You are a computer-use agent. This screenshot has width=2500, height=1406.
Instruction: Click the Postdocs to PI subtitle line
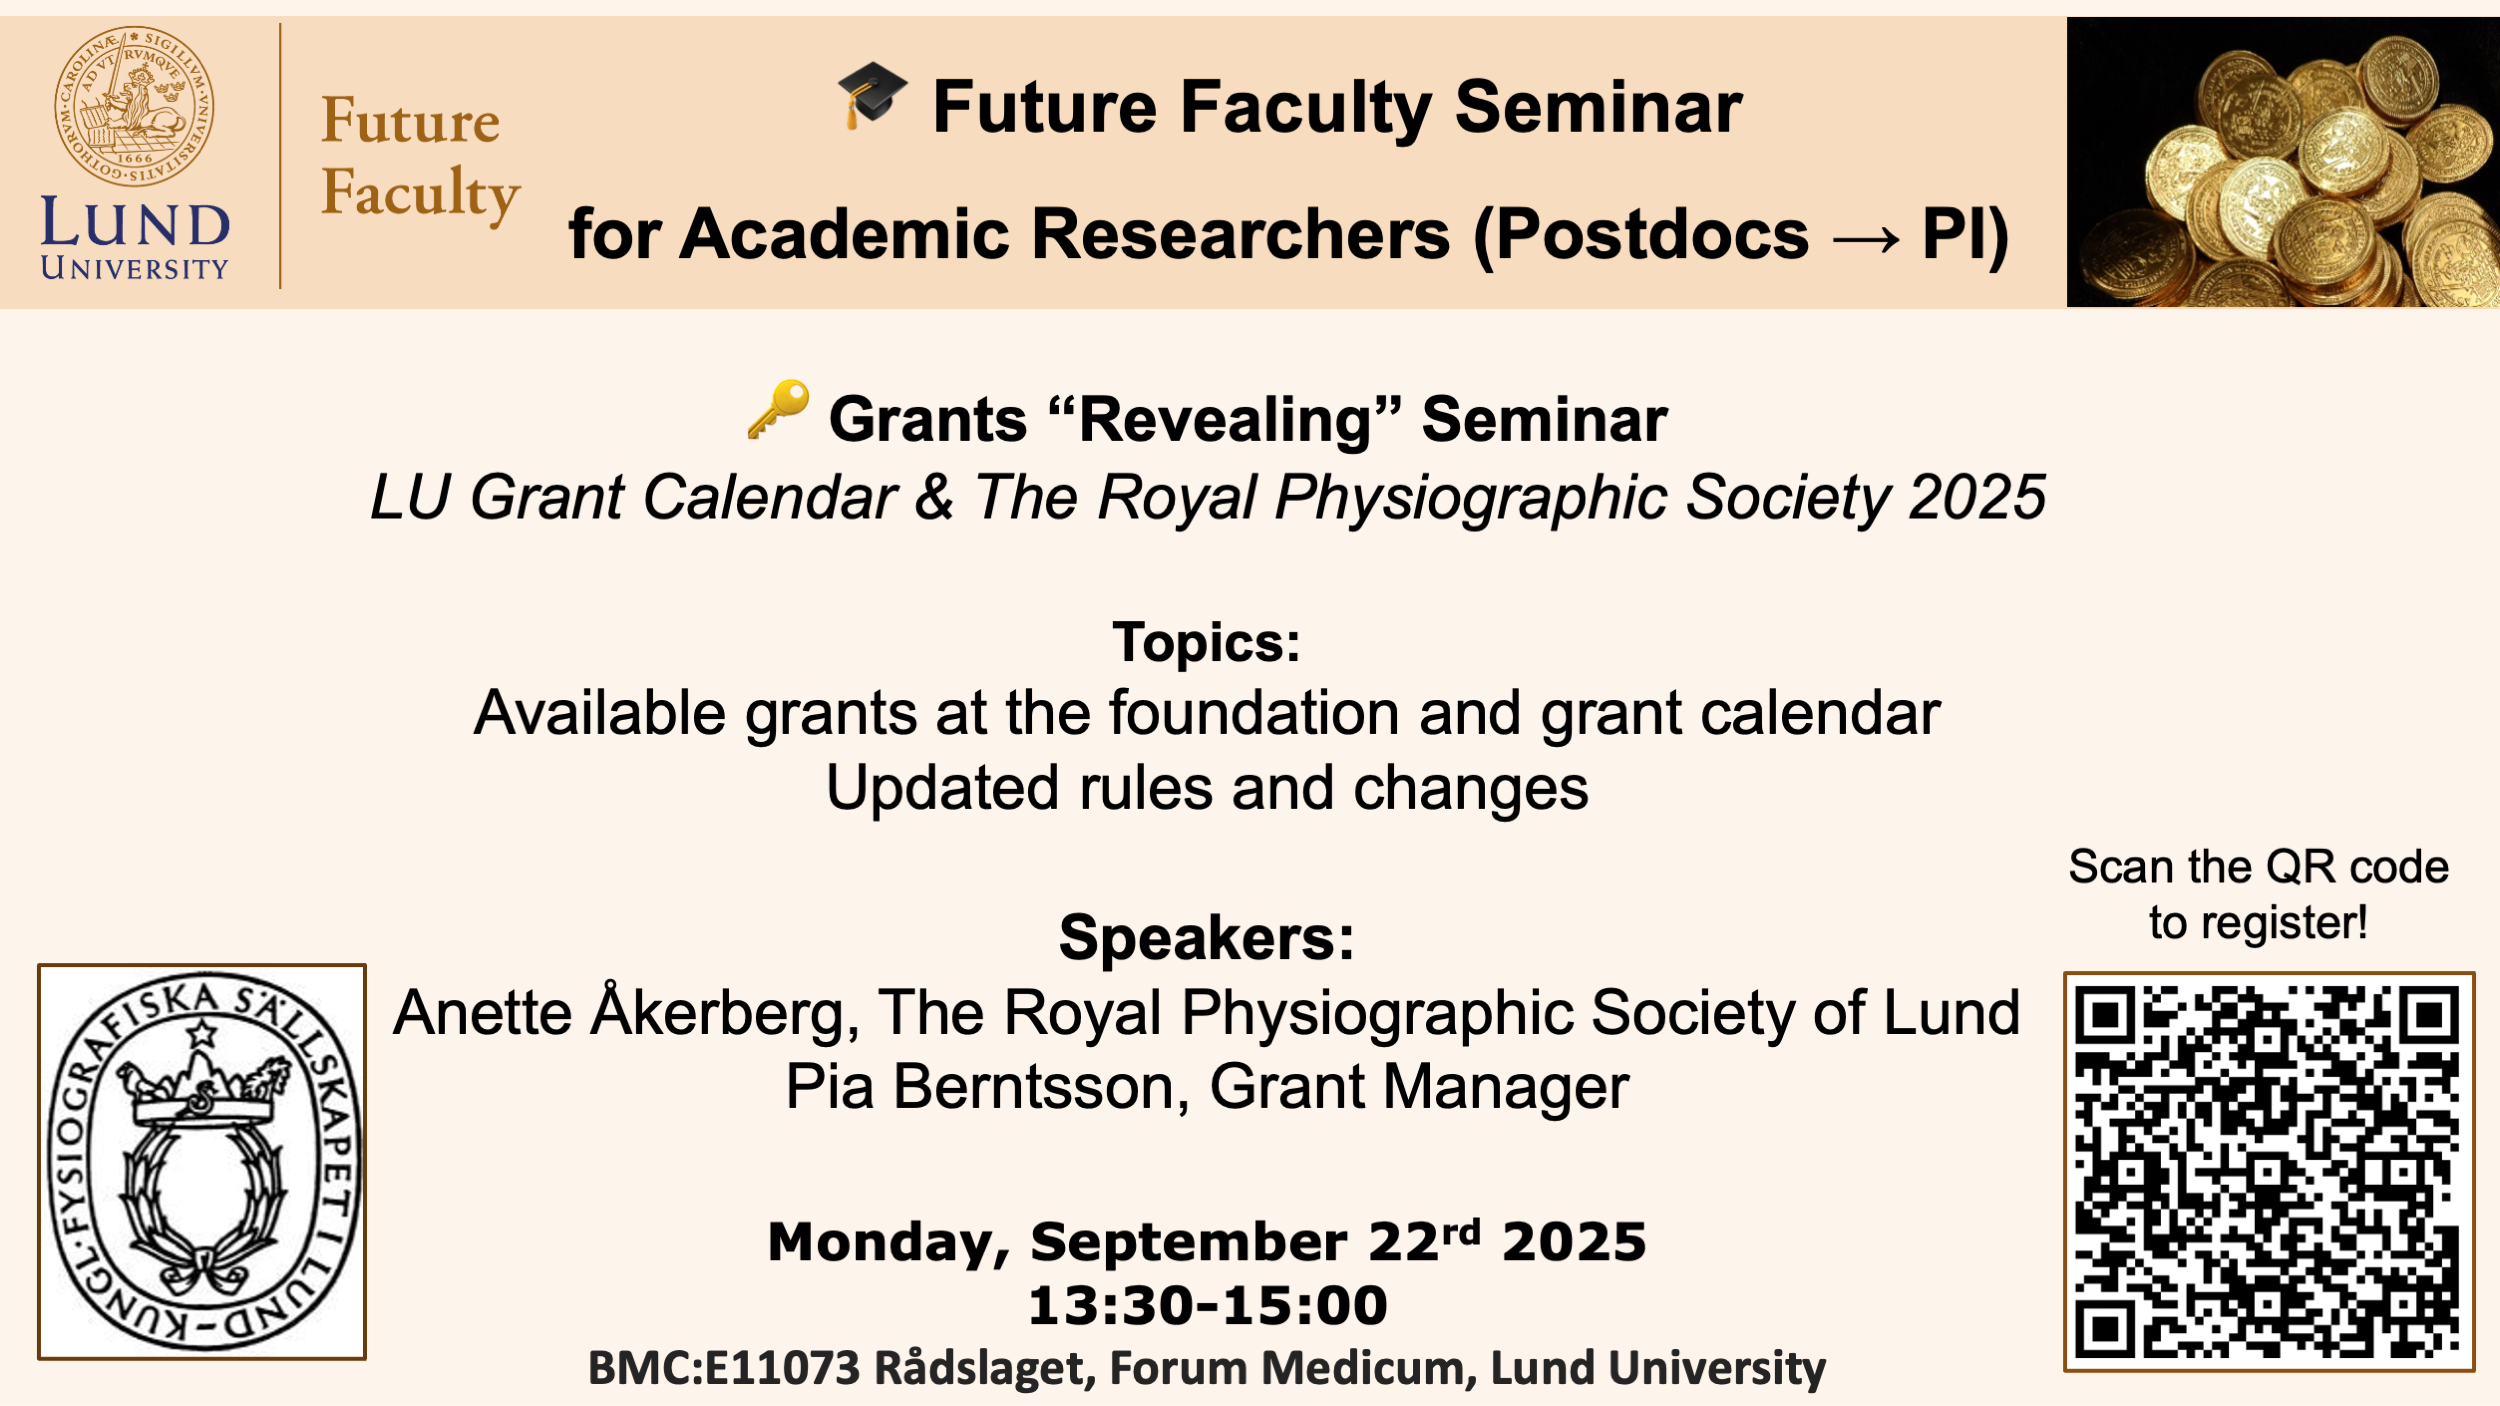click(1288, 235)
